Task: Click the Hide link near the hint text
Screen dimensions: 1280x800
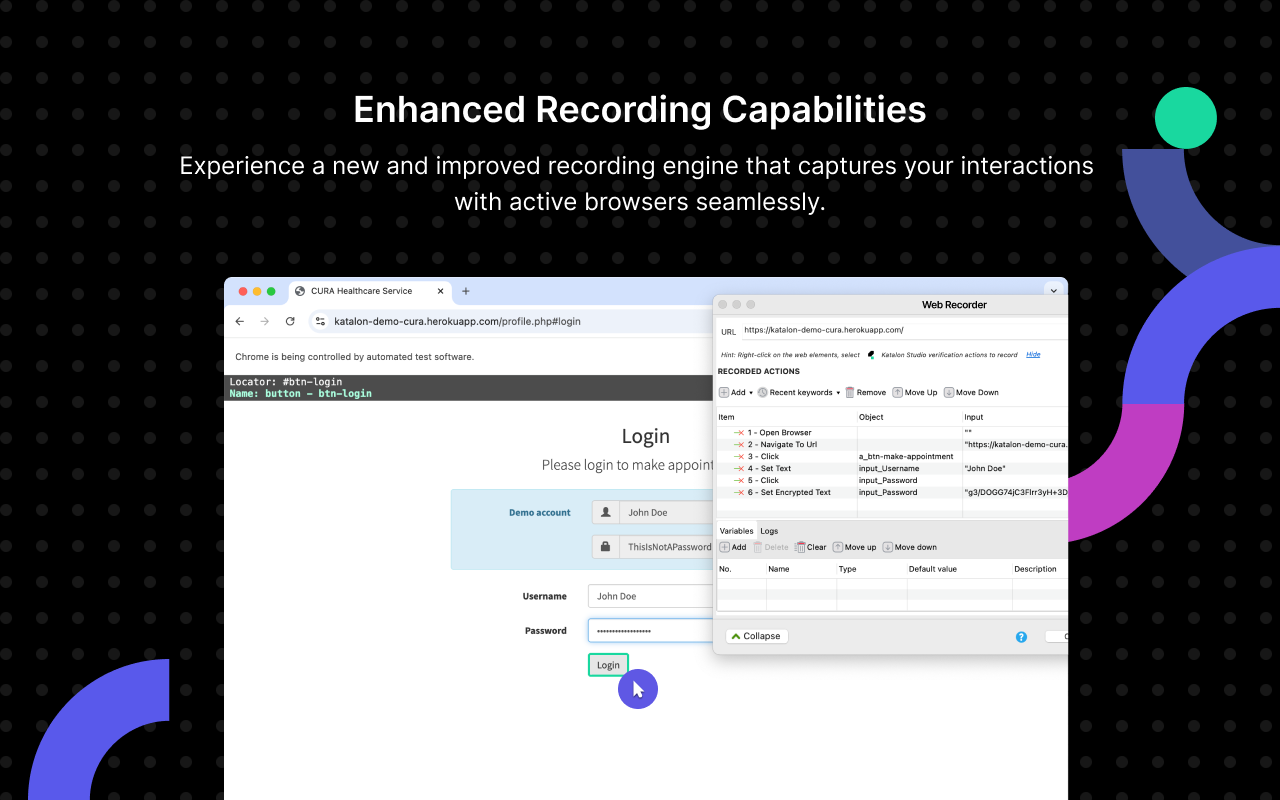Action: [x=1032, y=354]
